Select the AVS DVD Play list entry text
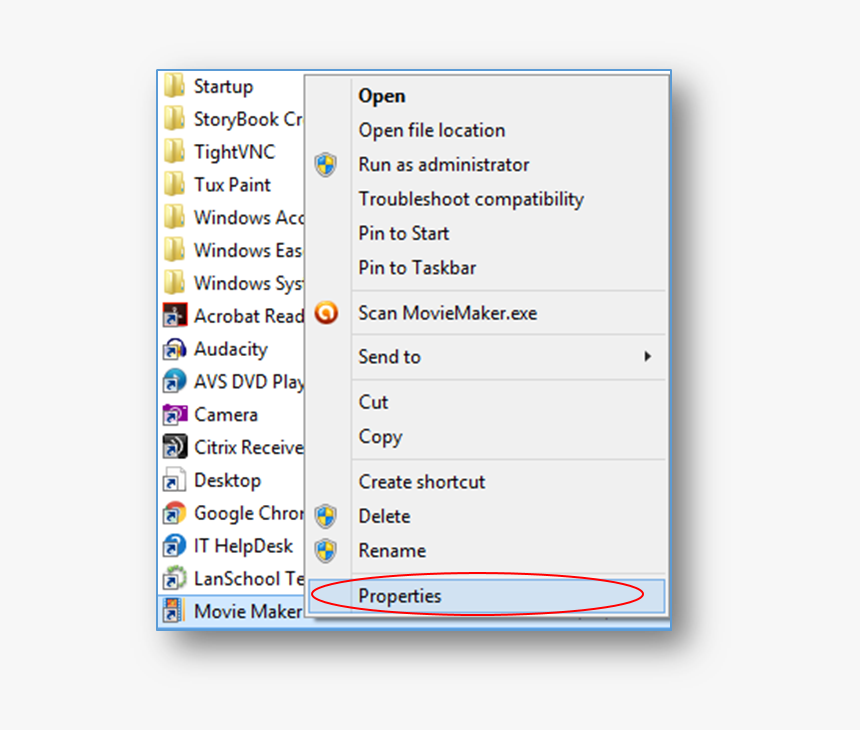Viewport: 860px width, 730px height. coord(248,382)
